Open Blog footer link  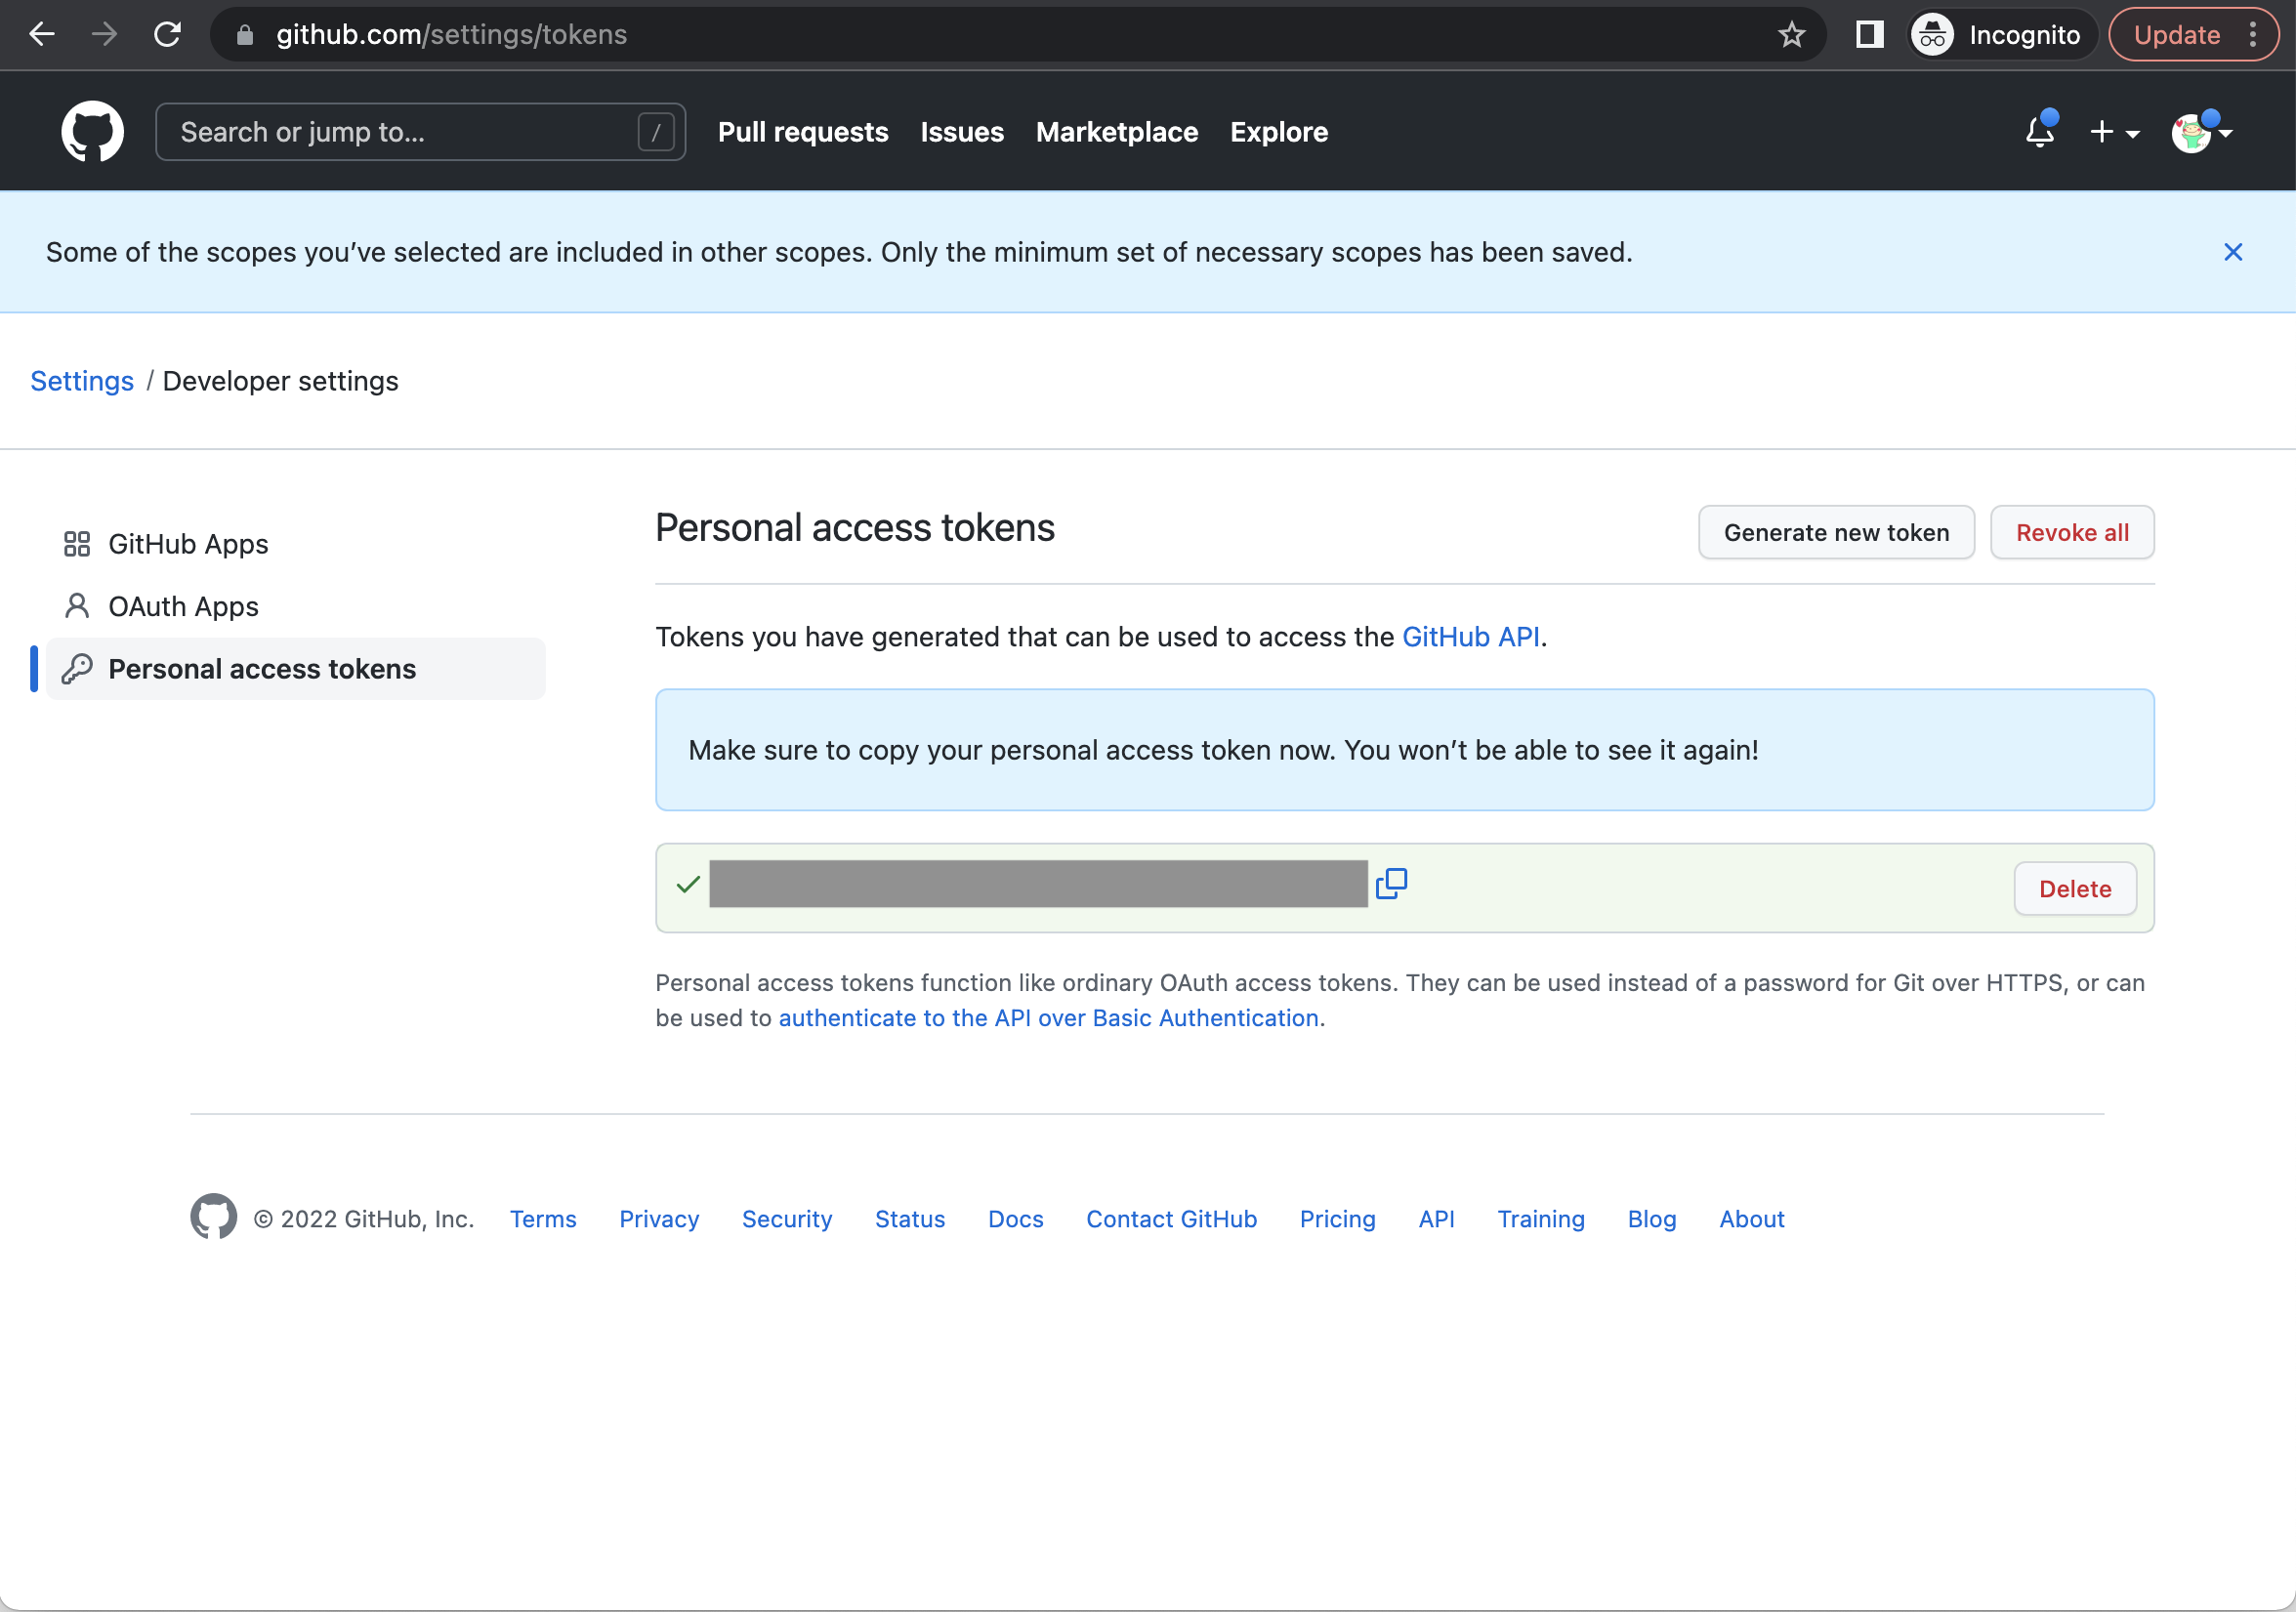[1651, 1219]
